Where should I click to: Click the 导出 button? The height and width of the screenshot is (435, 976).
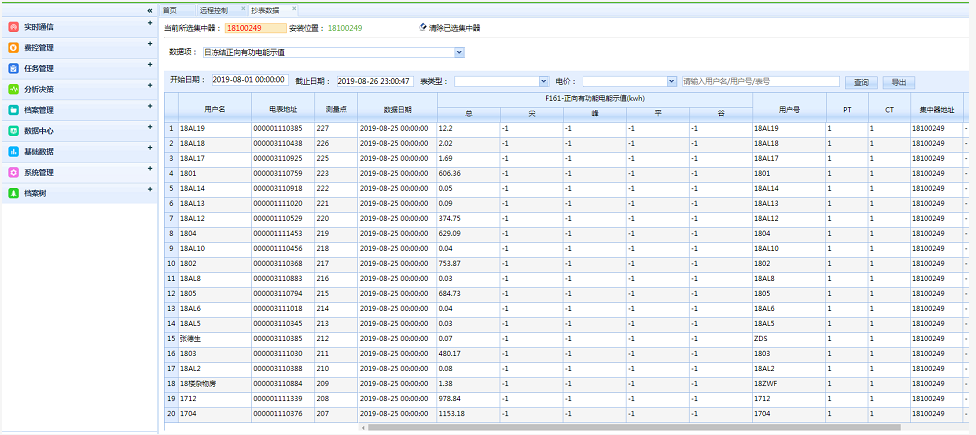point(899,82)
